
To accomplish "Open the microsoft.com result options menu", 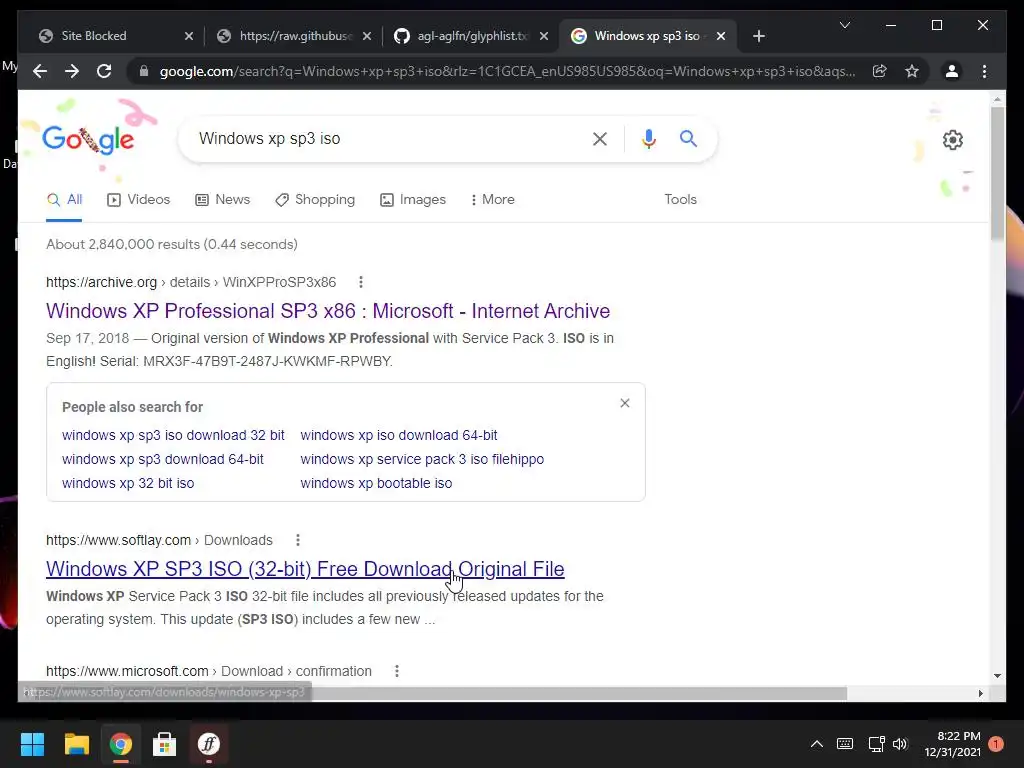I will 396,671.
